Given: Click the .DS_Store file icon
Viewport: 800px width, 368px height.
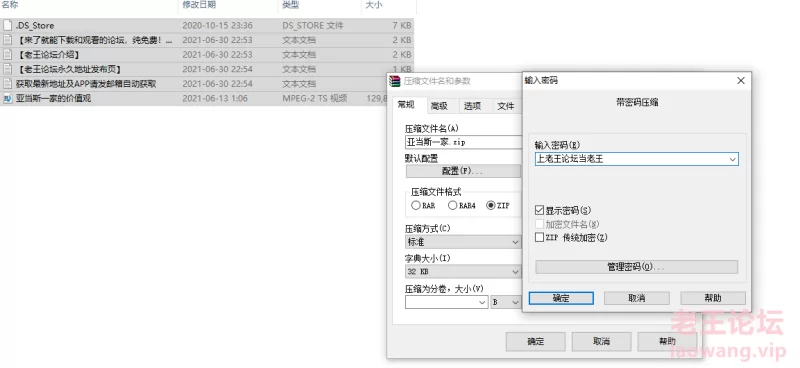Looking at the screenshot, I should coord(7,25).
